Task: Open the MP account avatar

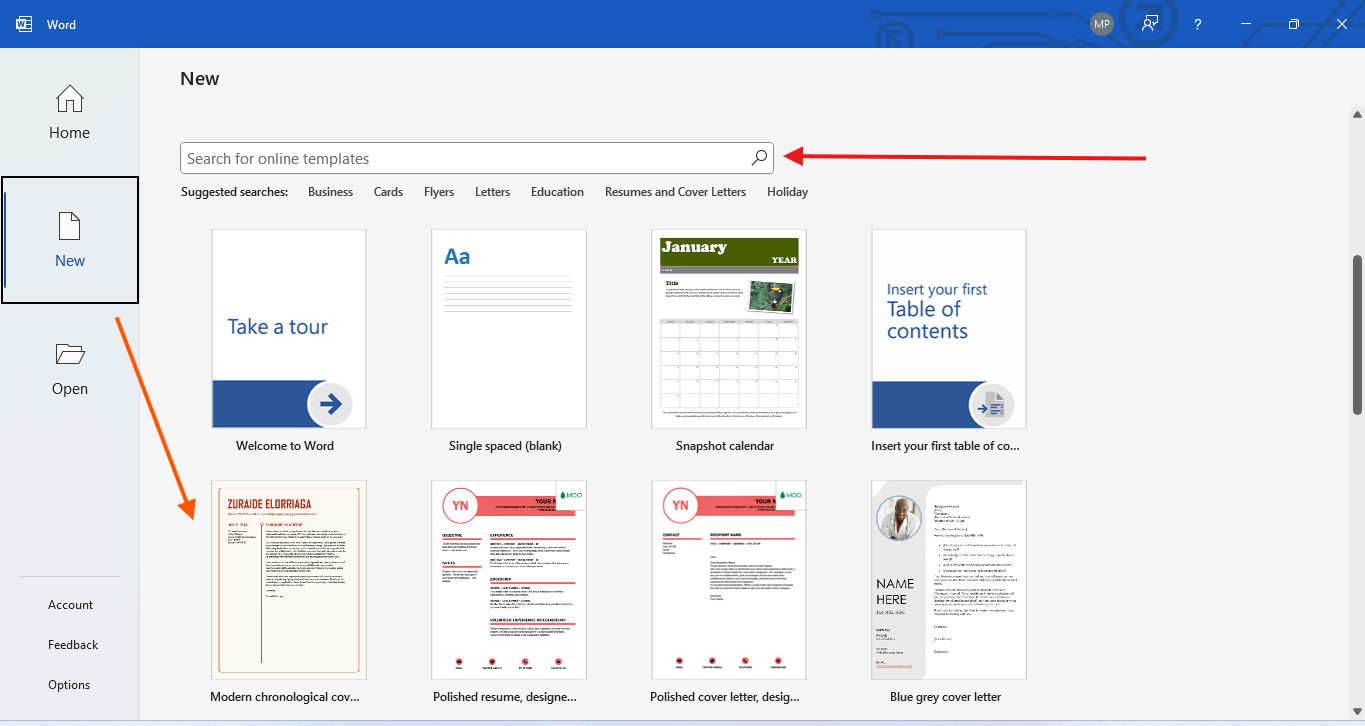Action: coord(1101,23)
